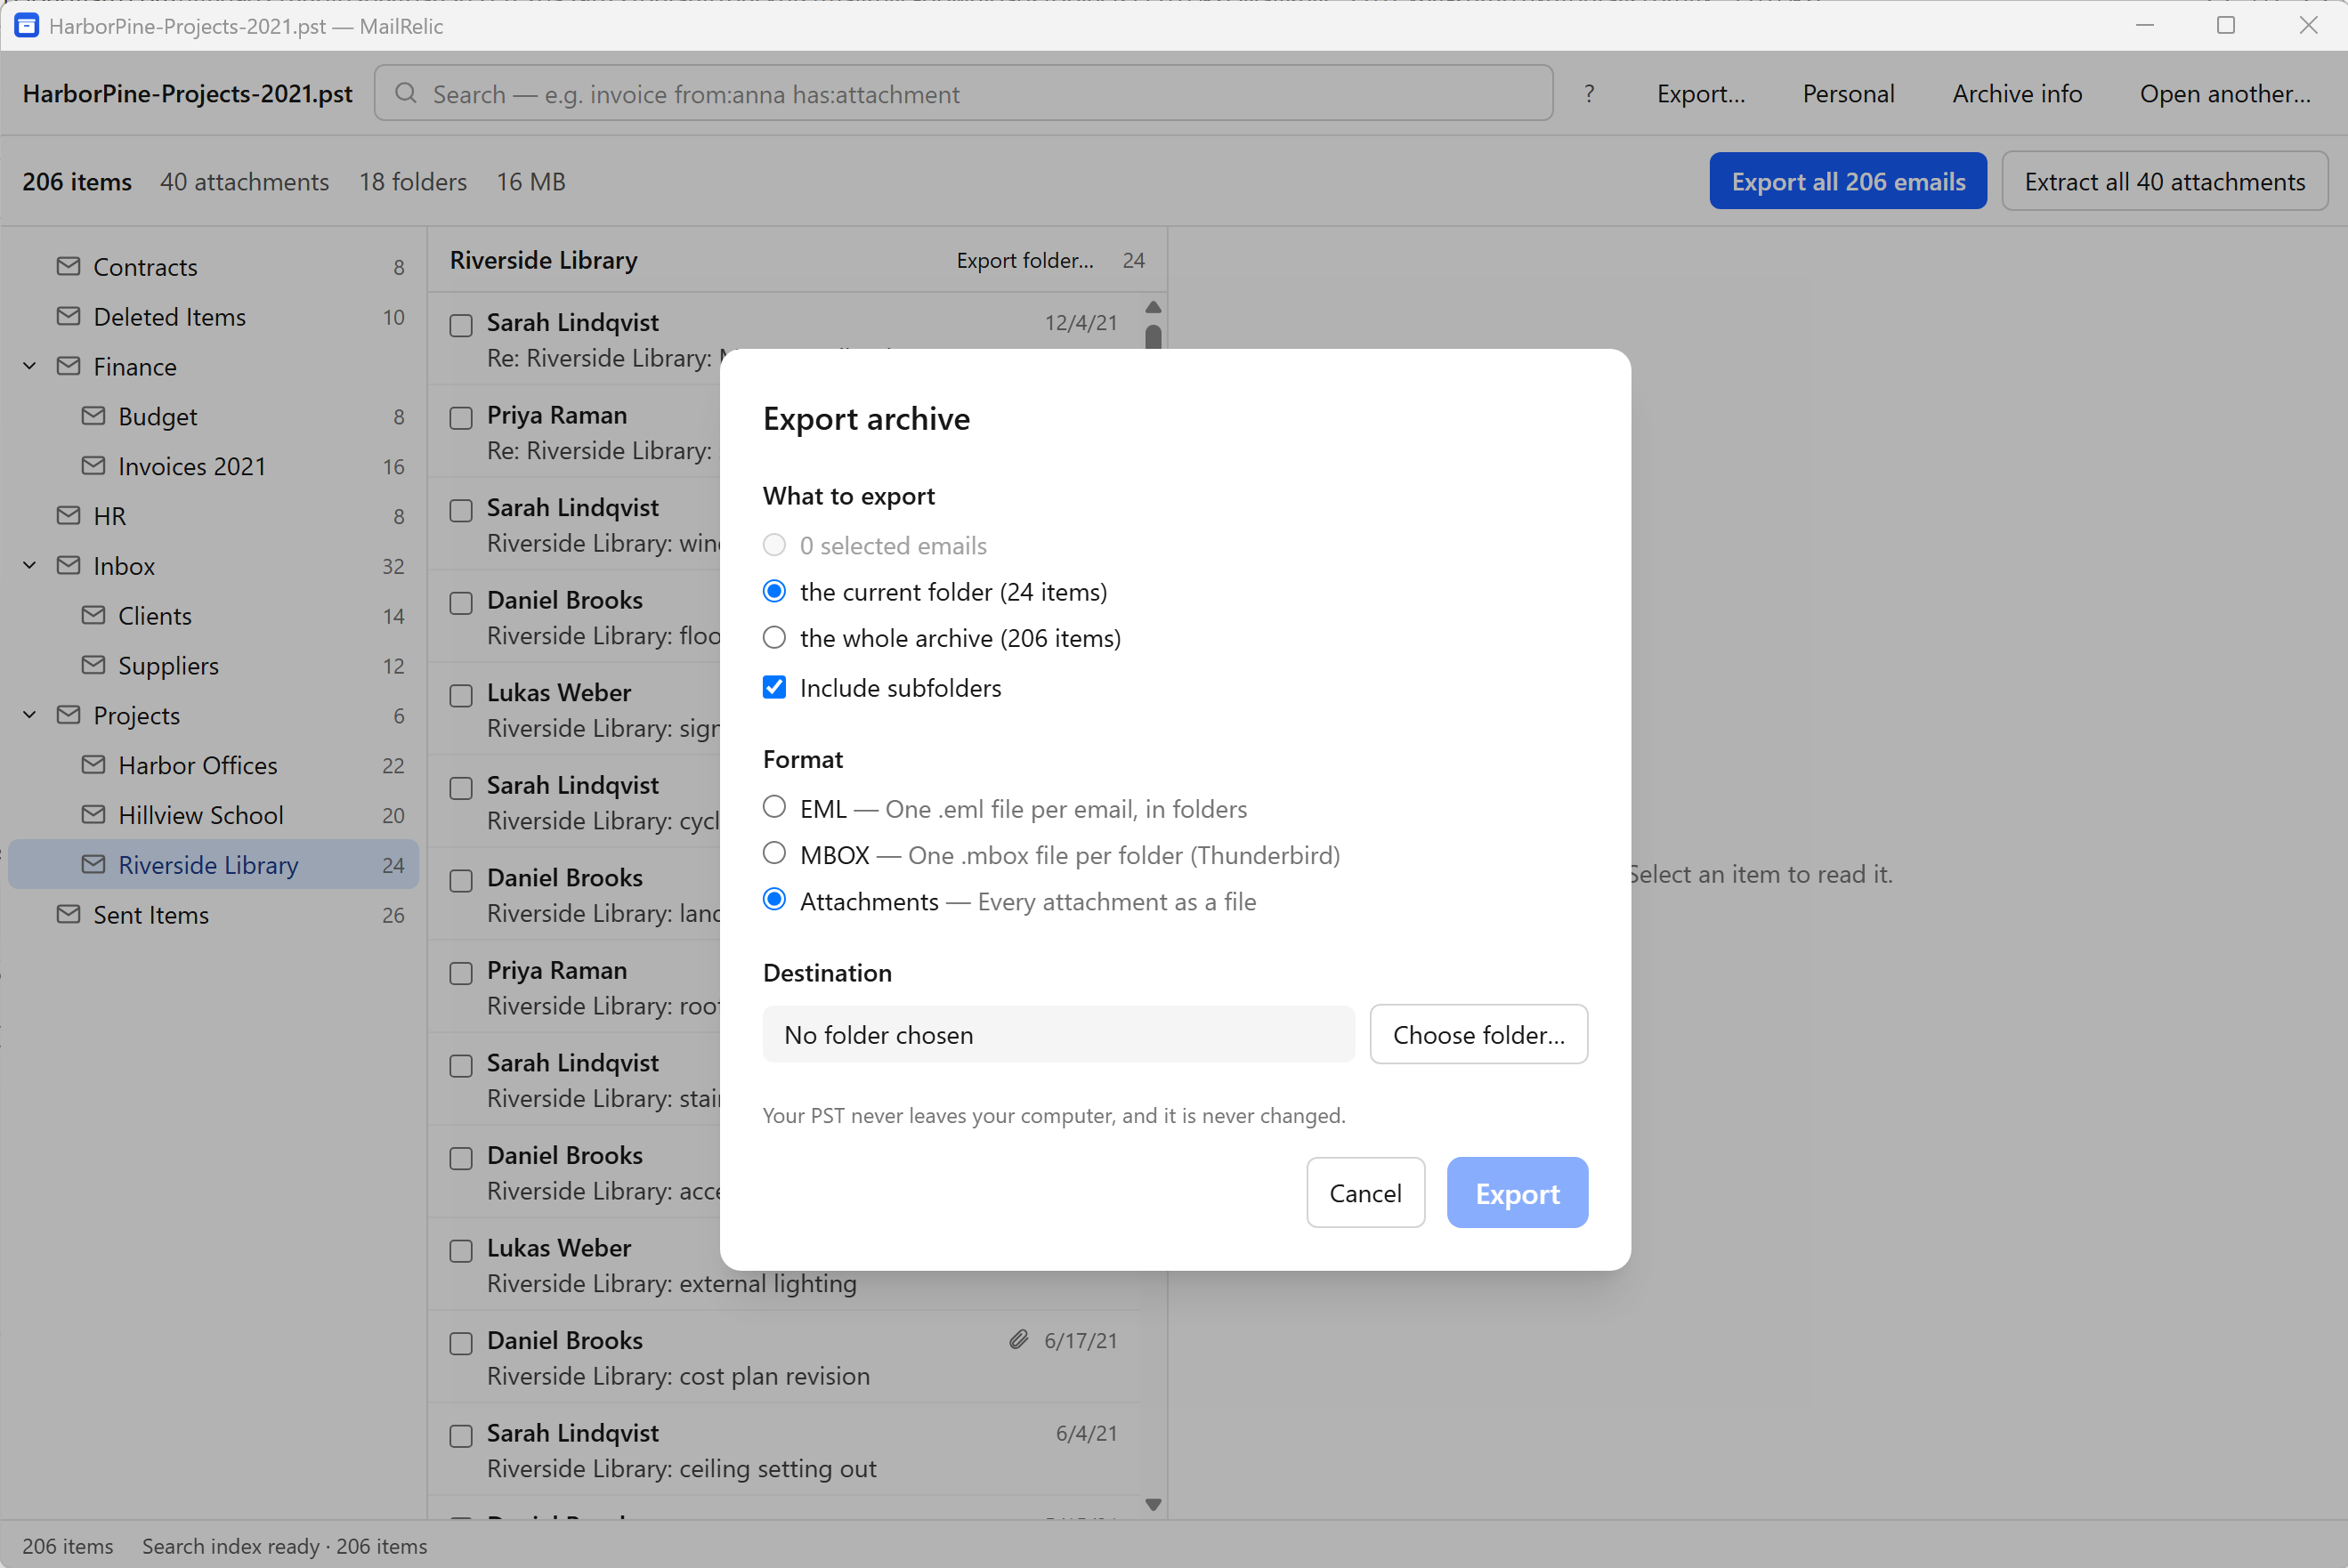Image resolution: width=2348 pixels, height=1568 pixels.
Task: Click the Invoices 2021 envelope icon
Action: pos(93,466)
